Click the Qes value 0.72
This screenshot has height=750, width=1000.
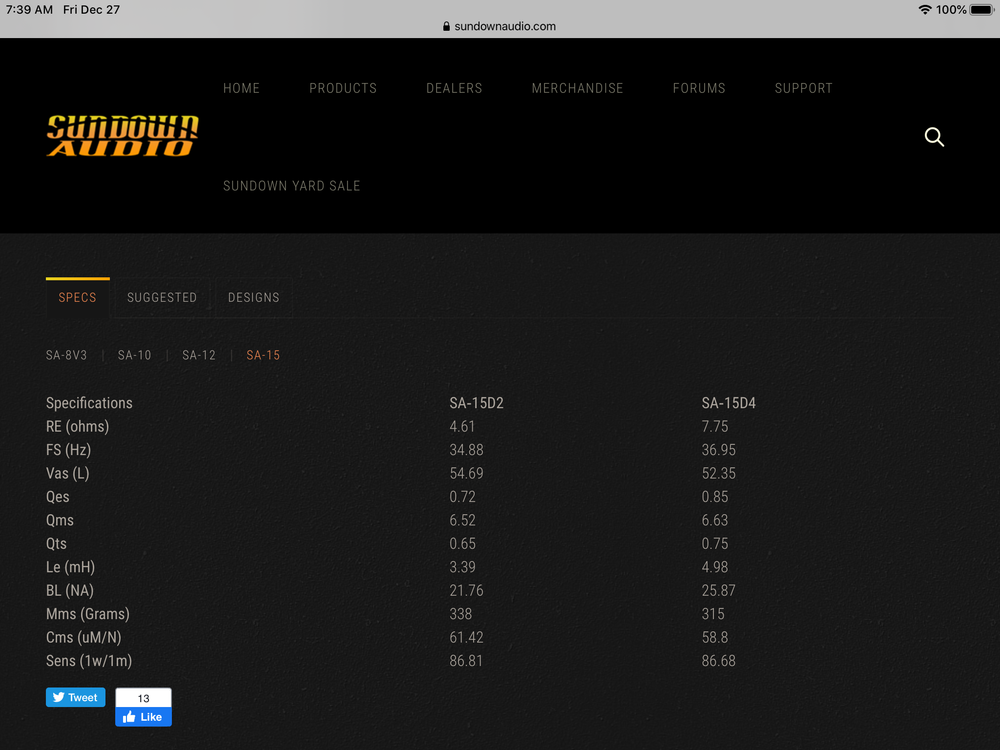(462, 497)
